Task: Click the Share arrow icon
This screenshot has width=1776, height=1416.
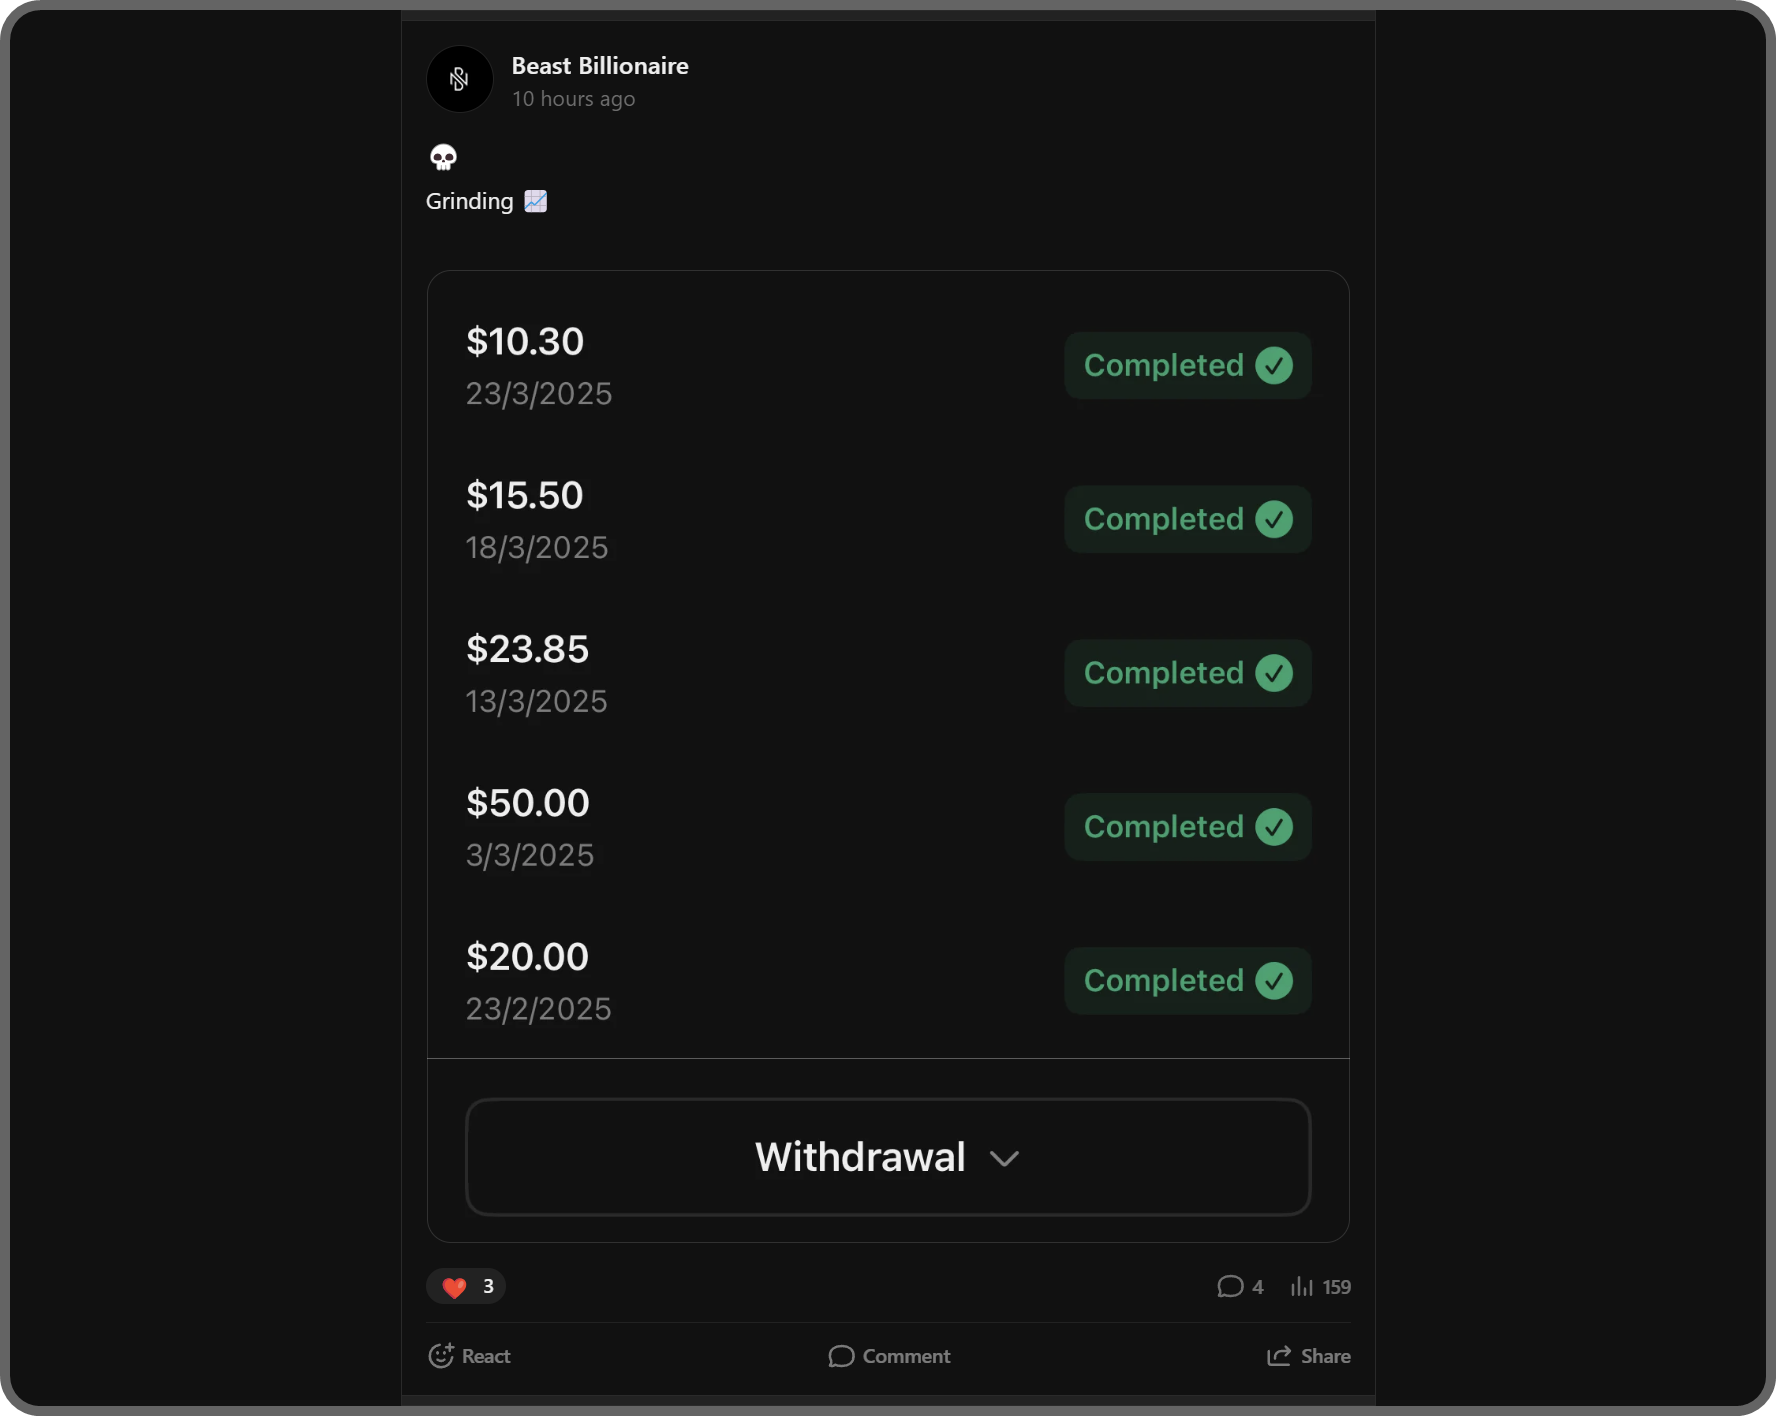Action: pos(1278,1356)
